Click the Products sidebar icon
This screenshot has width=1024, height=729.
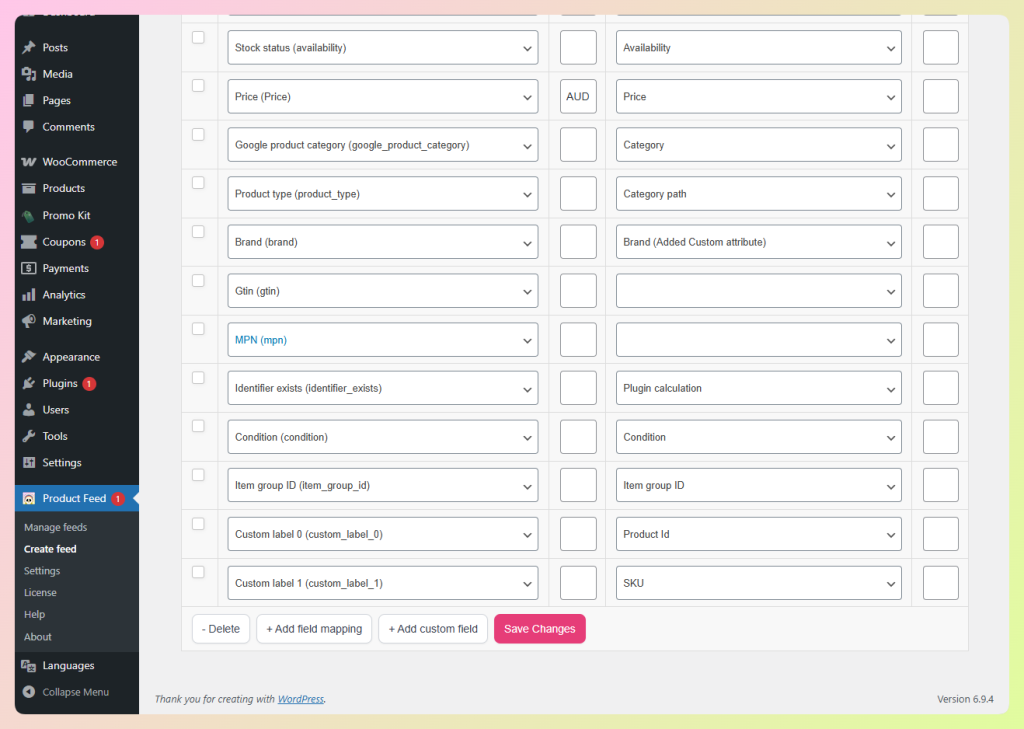click(27, 188)
